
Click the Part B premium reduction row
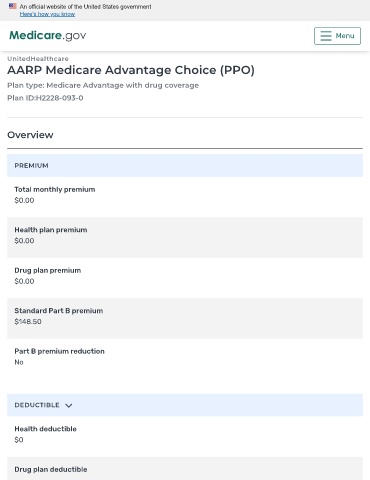coord(185,358)
